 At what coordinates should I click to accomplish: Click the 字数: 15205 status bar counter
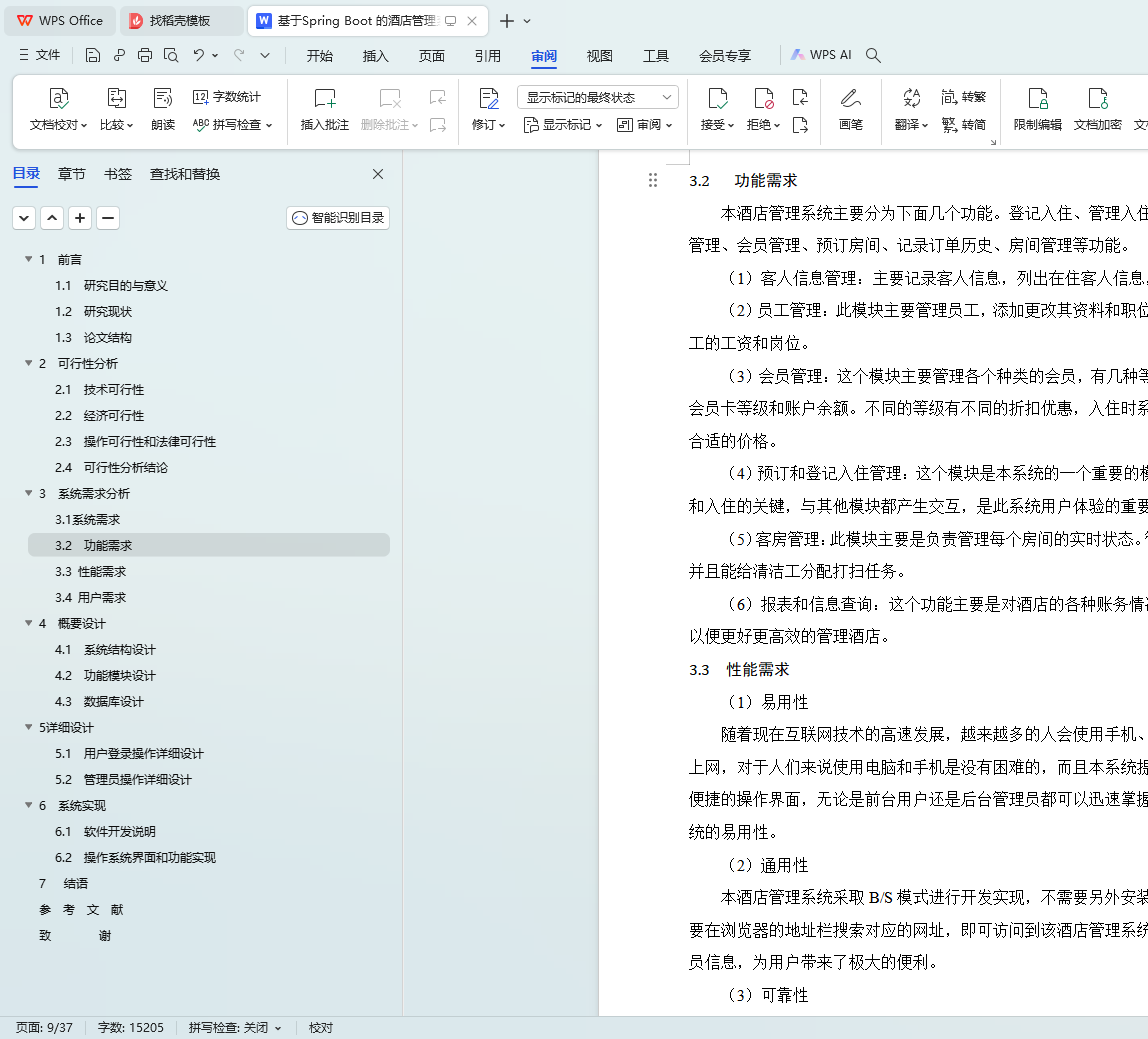pyautogui.click(x=131, y=1028)
